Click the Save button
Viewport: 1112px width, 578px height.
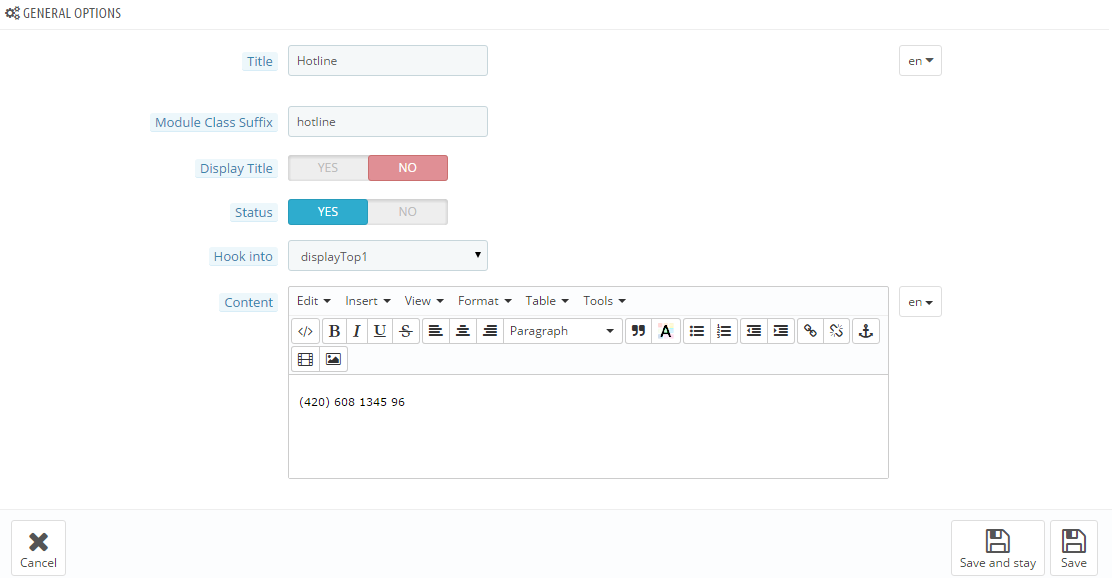tap(1073, 548)
